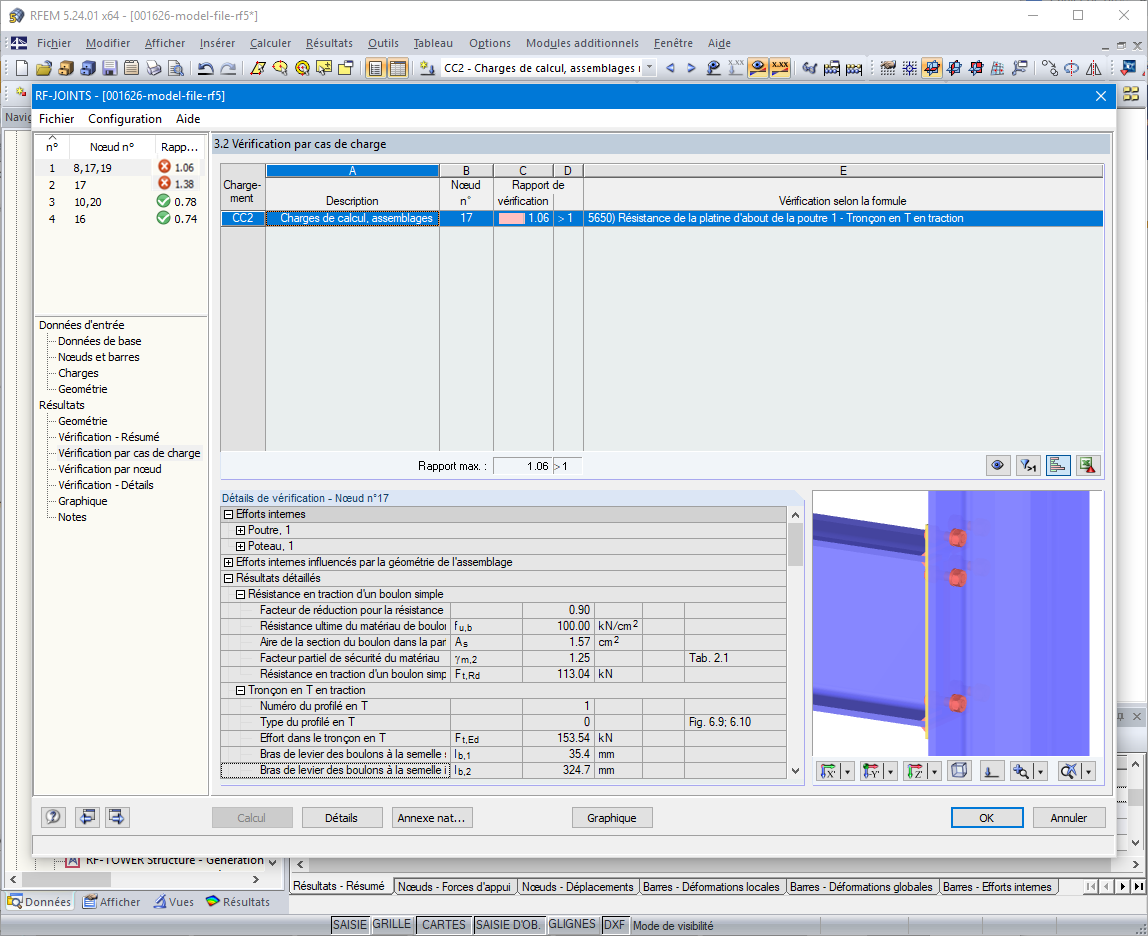The width and height of the screenshot is (1148, 936).
Task: Click the rotate tool icon in toolbar
Action: tap(1071, 68)
